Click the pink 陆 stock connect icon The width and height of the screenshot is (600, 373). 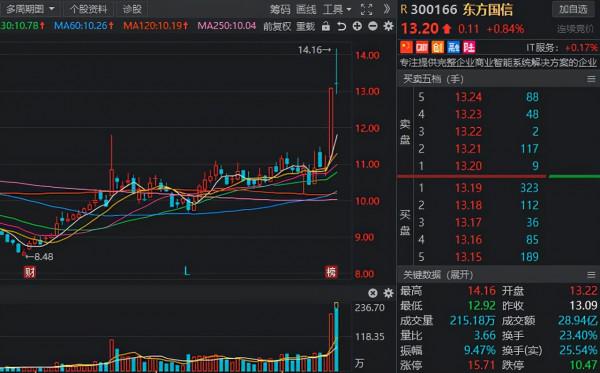[x=469, y=47]
